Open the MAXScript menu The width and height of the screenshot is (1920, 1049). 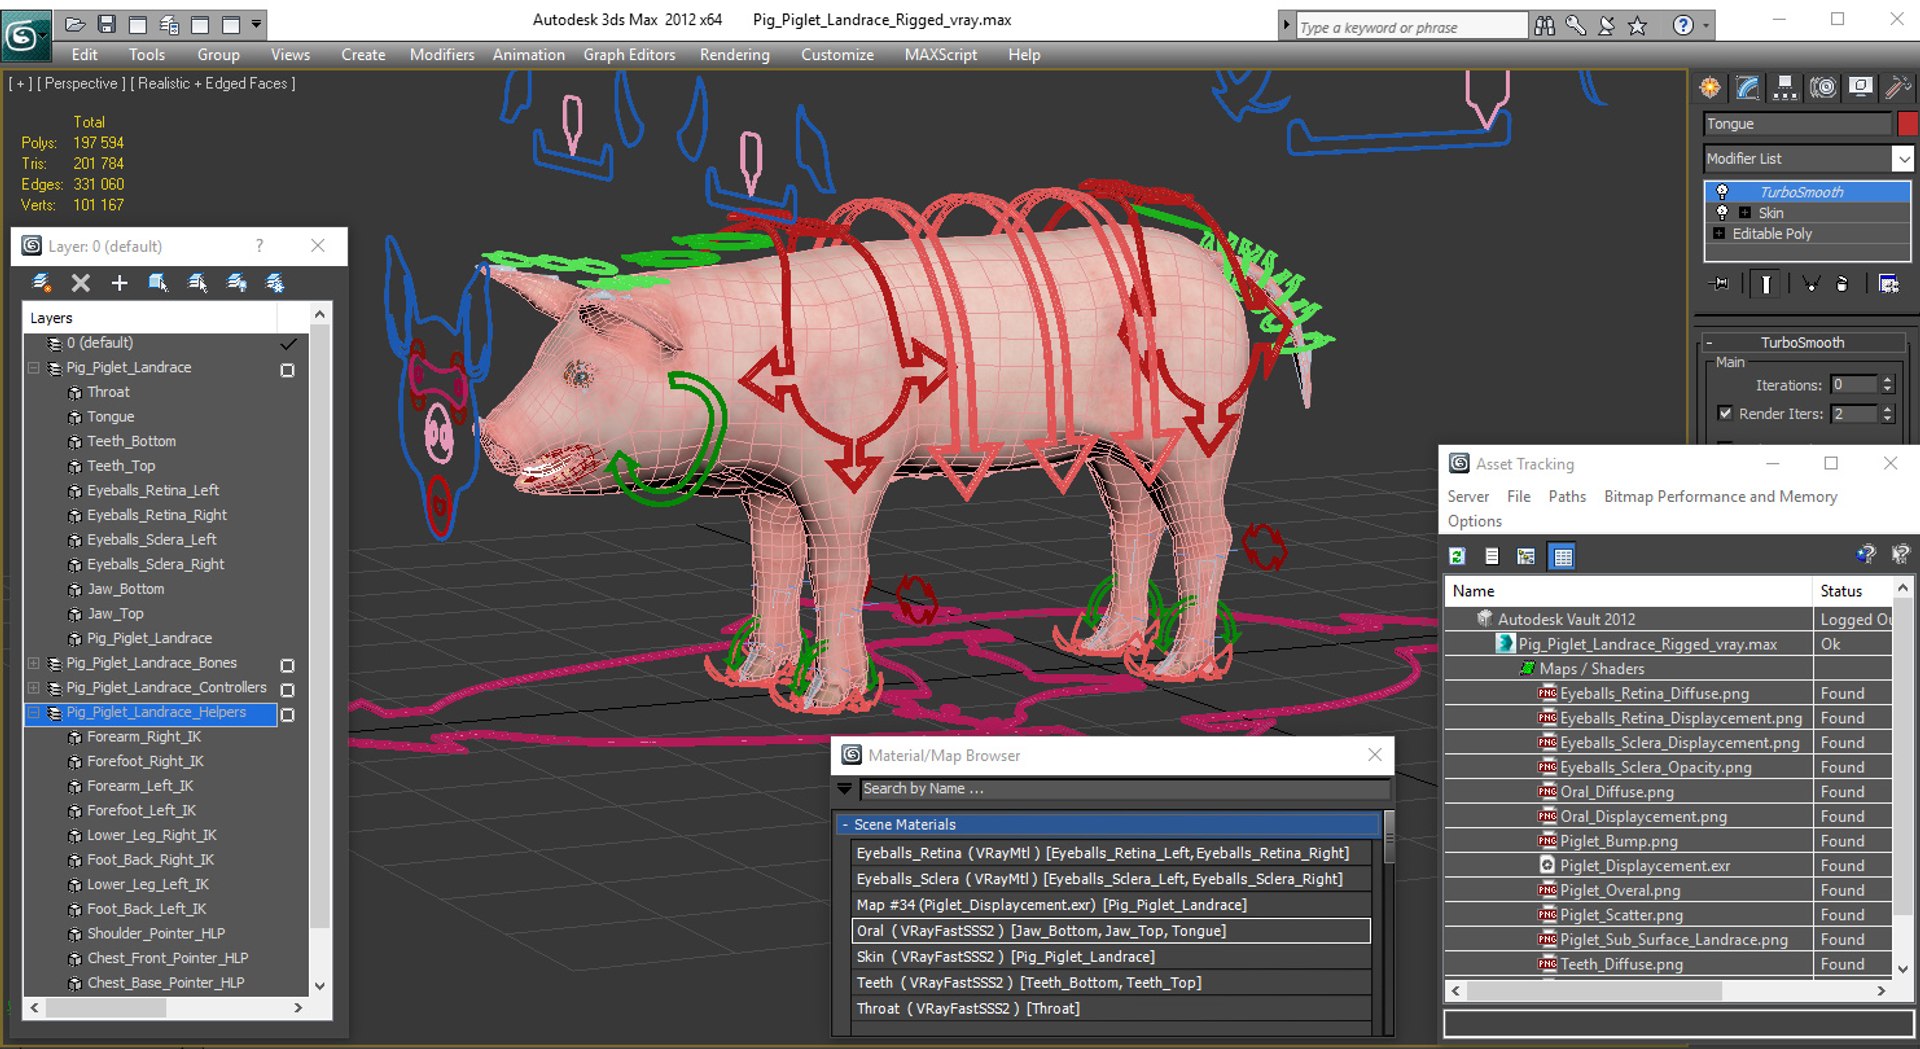pos(941,55)
